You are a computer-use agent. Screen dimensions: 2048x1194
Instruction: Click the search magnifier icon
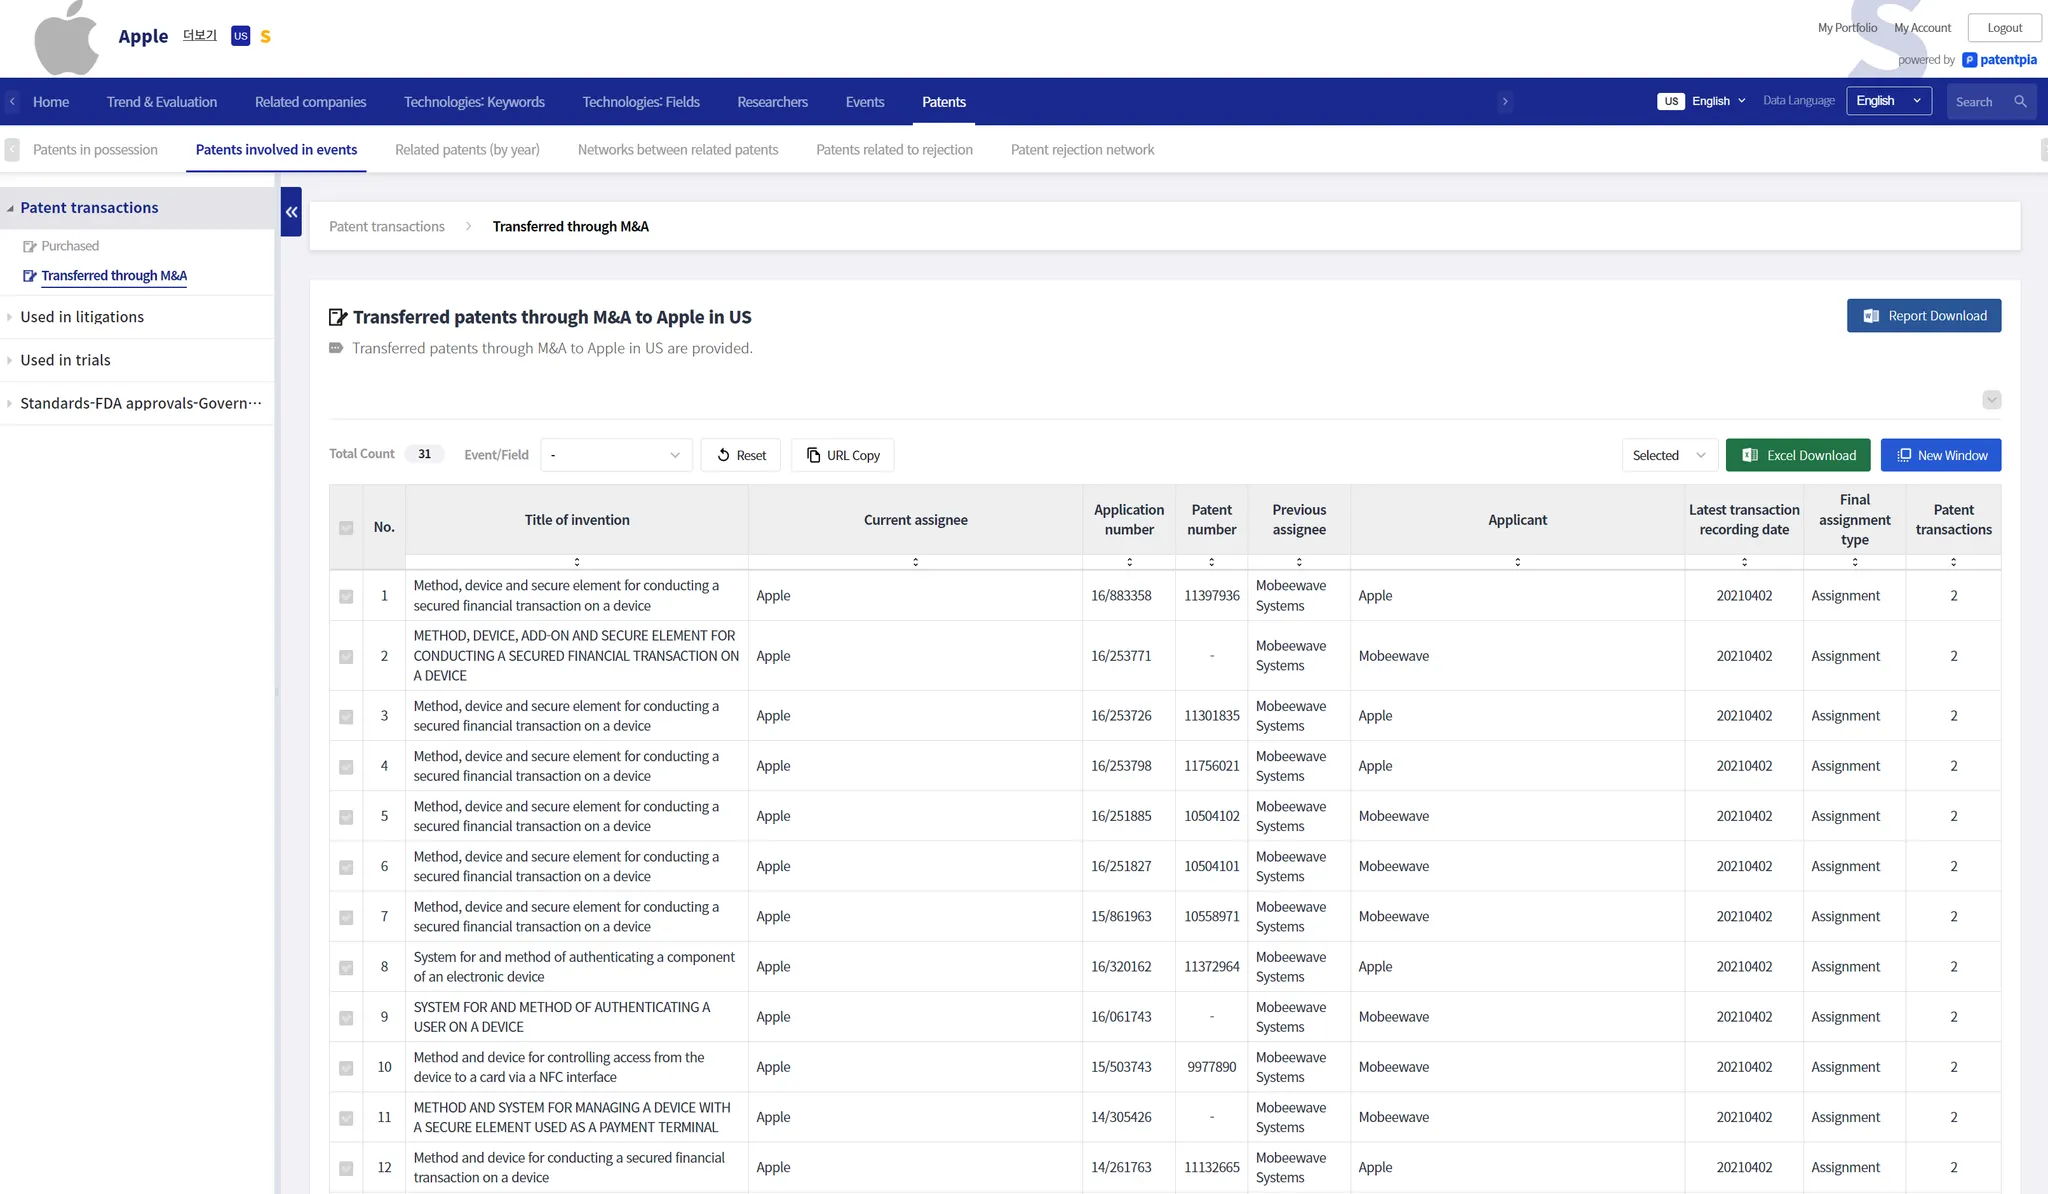click(2020, 102)
